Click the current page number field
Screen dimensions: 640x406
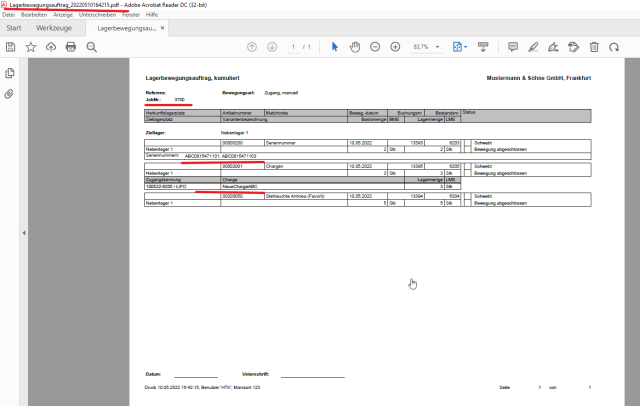(292, 47)
